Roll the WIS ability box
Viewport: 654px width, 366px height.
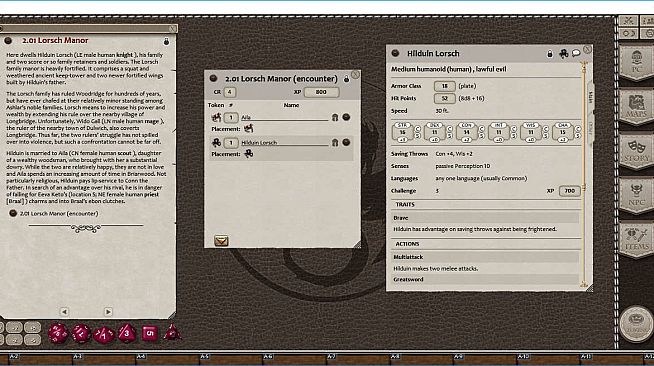tap(531, 133)
